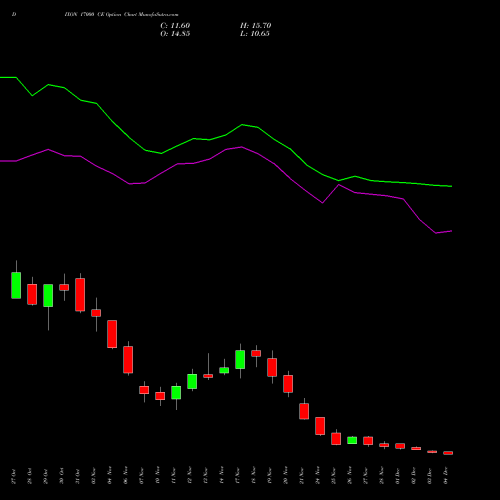500x500 pixels.
Task: Click the open price value O: 14.85
Action: click(x=175, y=34)
